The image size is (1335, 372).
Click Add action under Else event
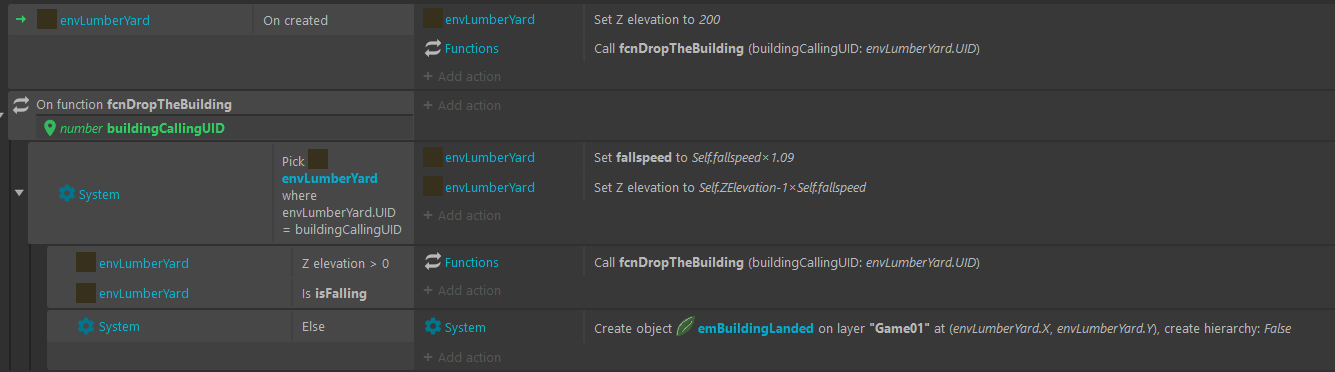pyautogui.click(x=462, y=357)
